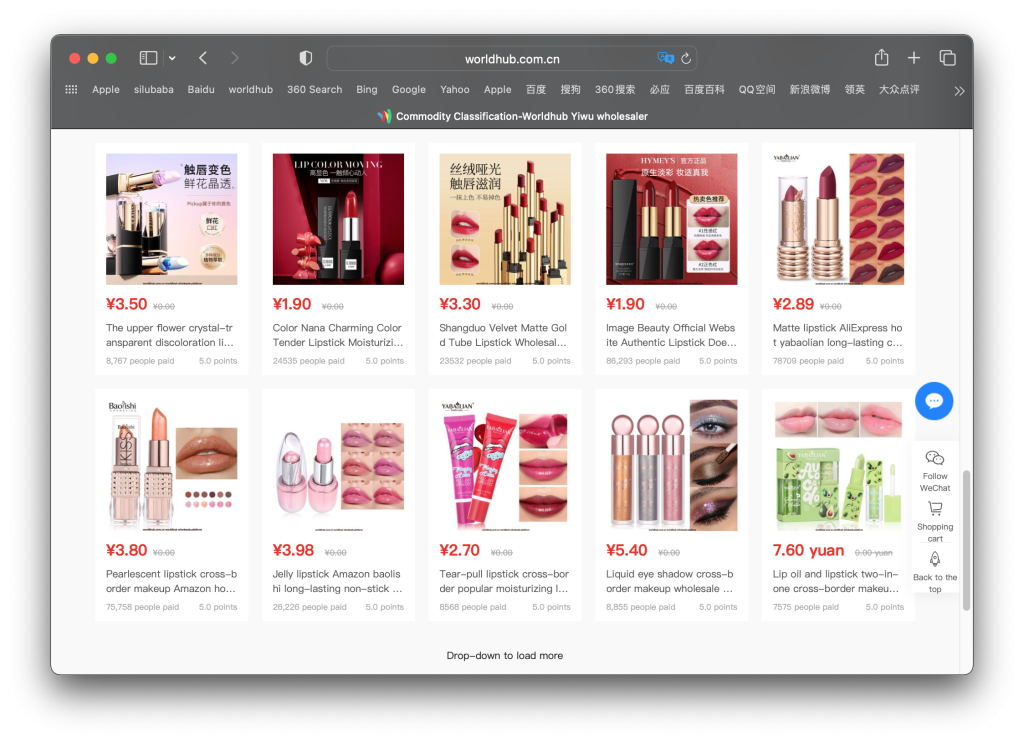This screenshot has height=742, width=1024.
Task: Click the translate icon in address bar
Action: pyautogui.click(x=665, y=59)
